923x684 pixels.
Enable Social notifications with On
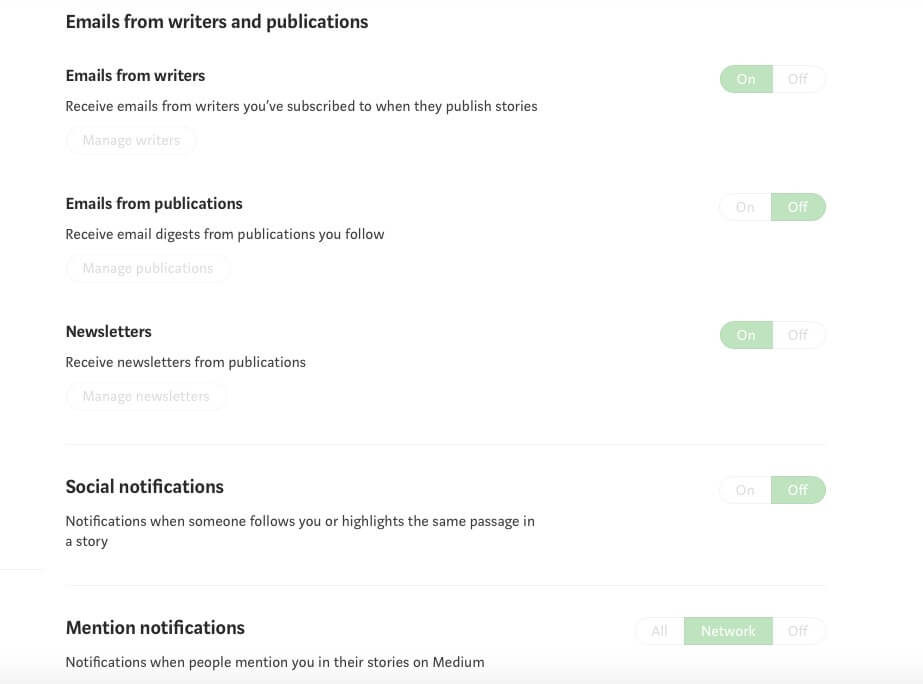(x=745, y=490)
